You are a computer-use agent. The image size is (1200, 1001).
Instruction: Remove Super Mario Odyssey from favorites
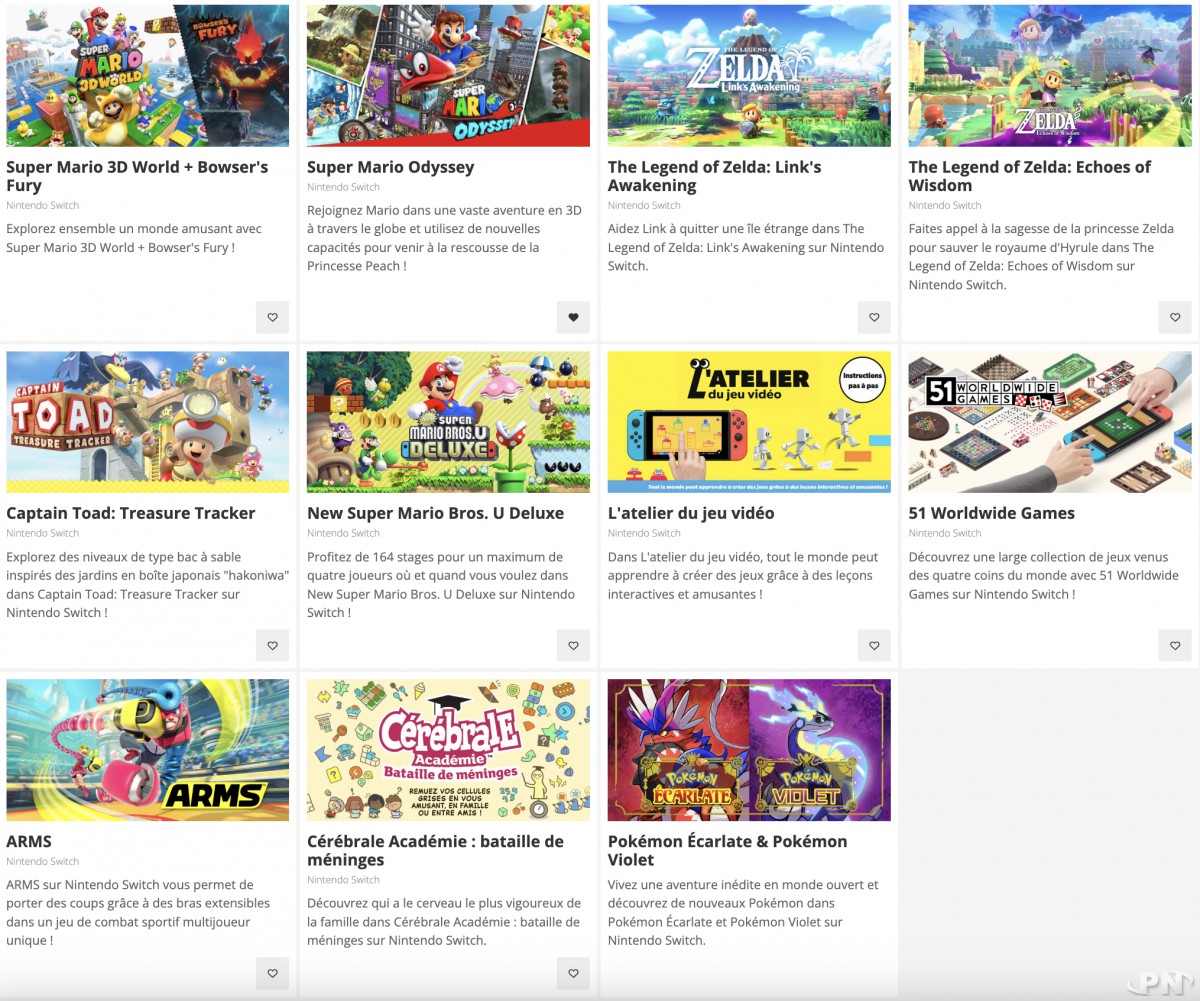tap(573, 318)
